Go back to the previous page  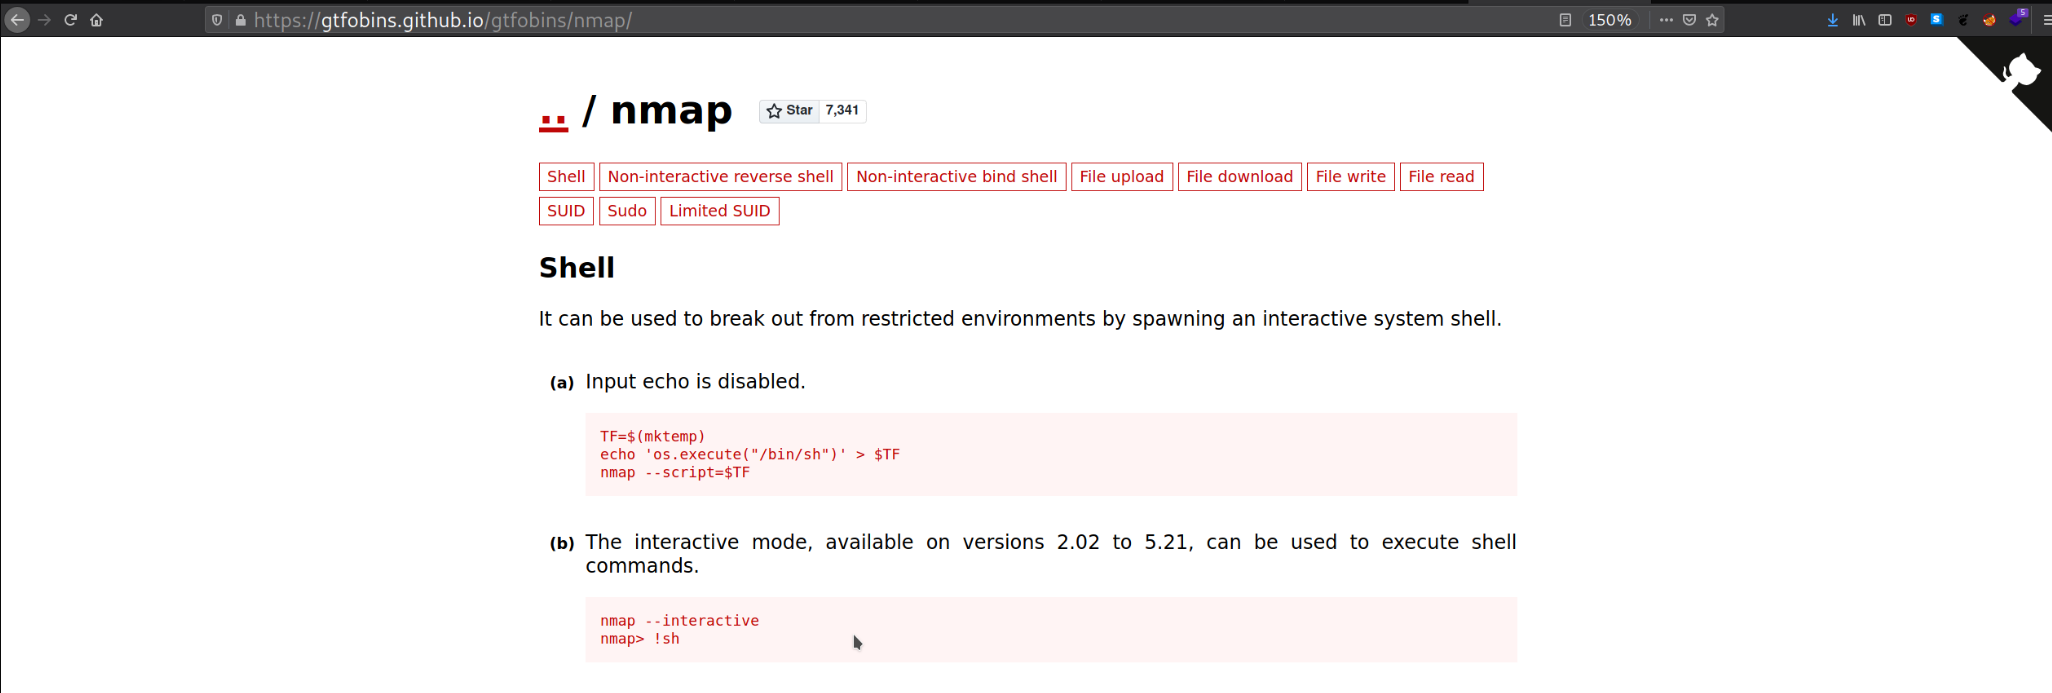pyautogui.click(x=17, y=20)
